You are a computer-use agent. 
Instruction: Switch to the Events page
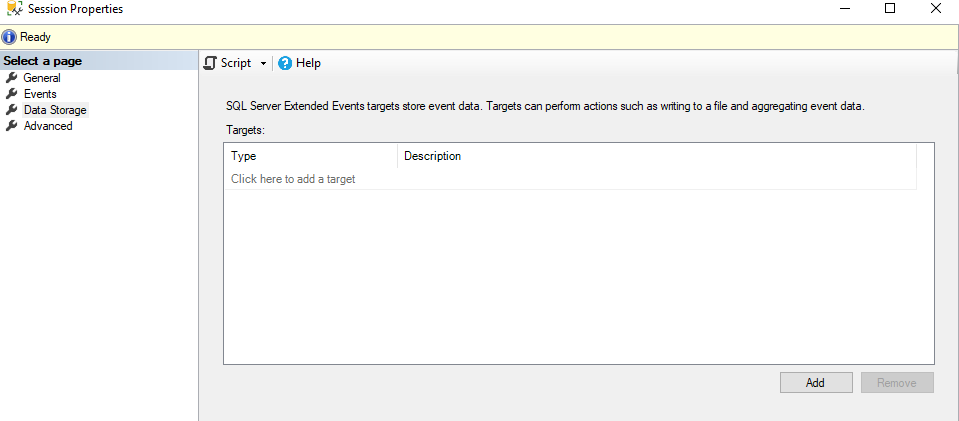(x=40, y=94)
